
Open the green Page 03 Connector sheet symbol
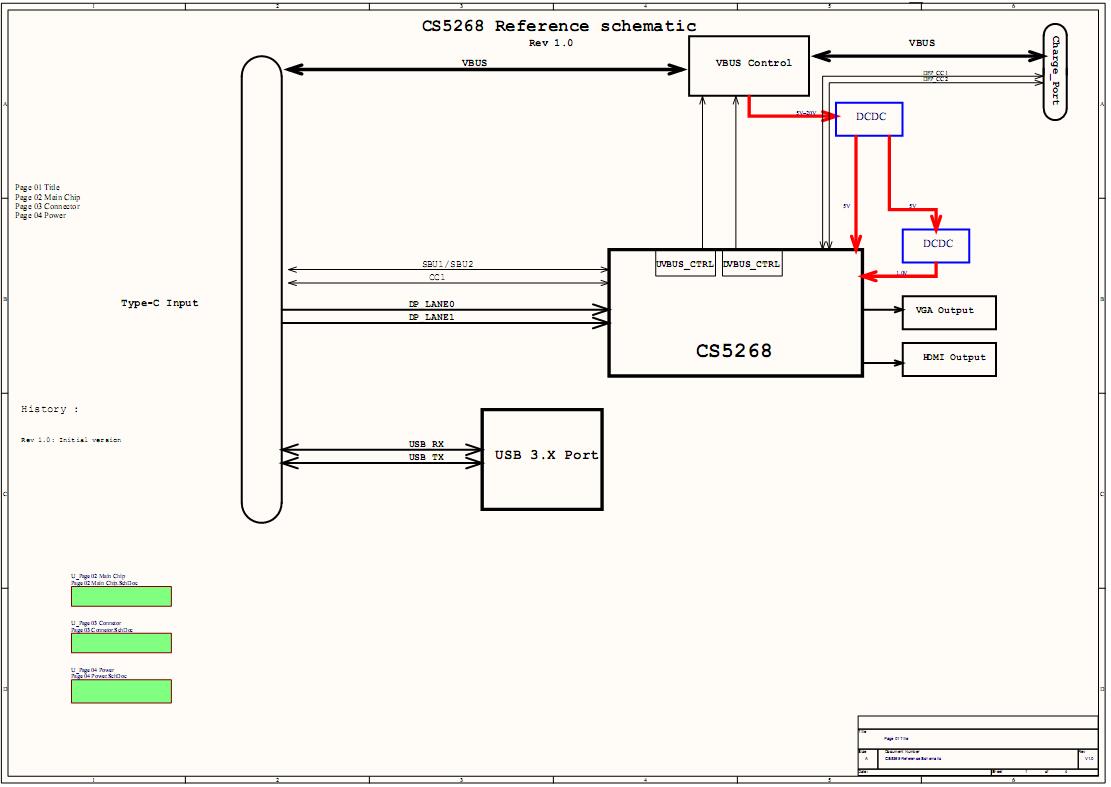pyautogui.click(x=121, y=643)
